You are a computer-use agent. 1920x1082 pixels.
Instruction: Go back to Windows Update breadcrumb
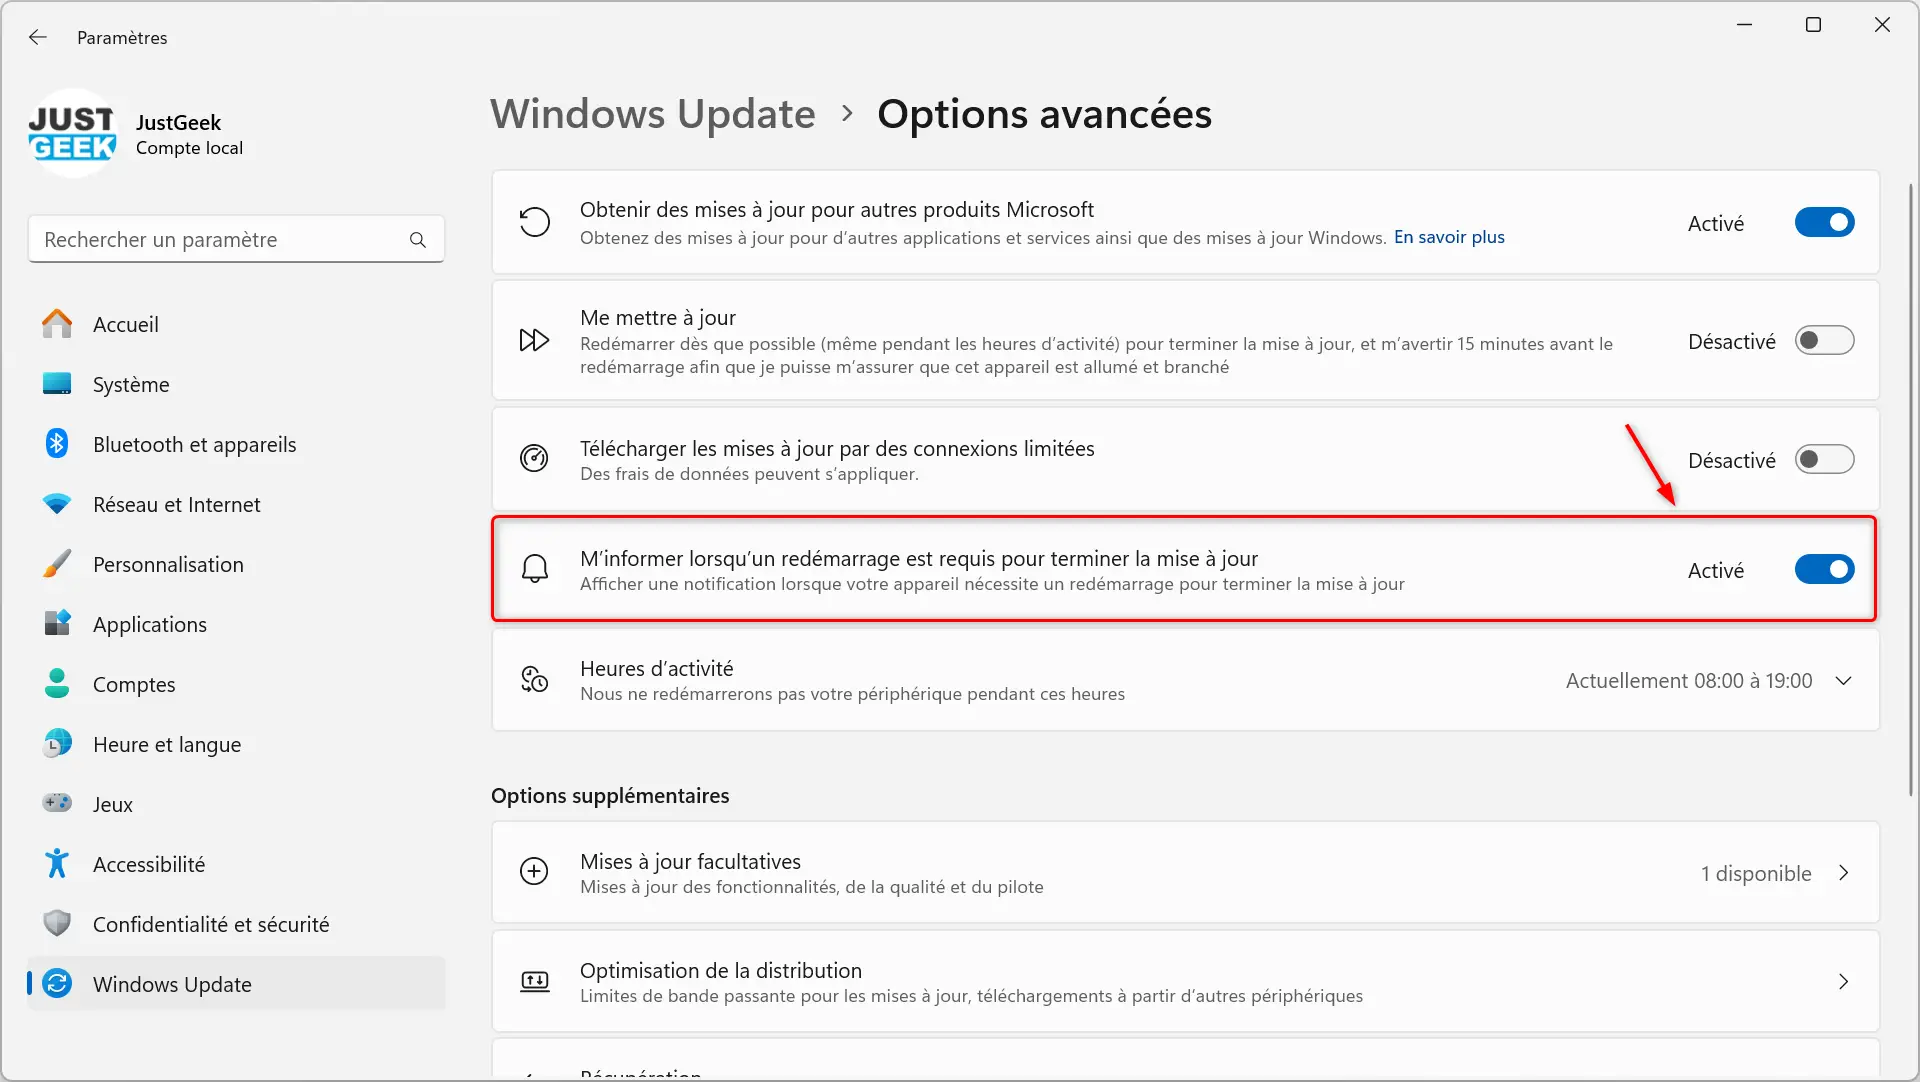pos(653,114)
